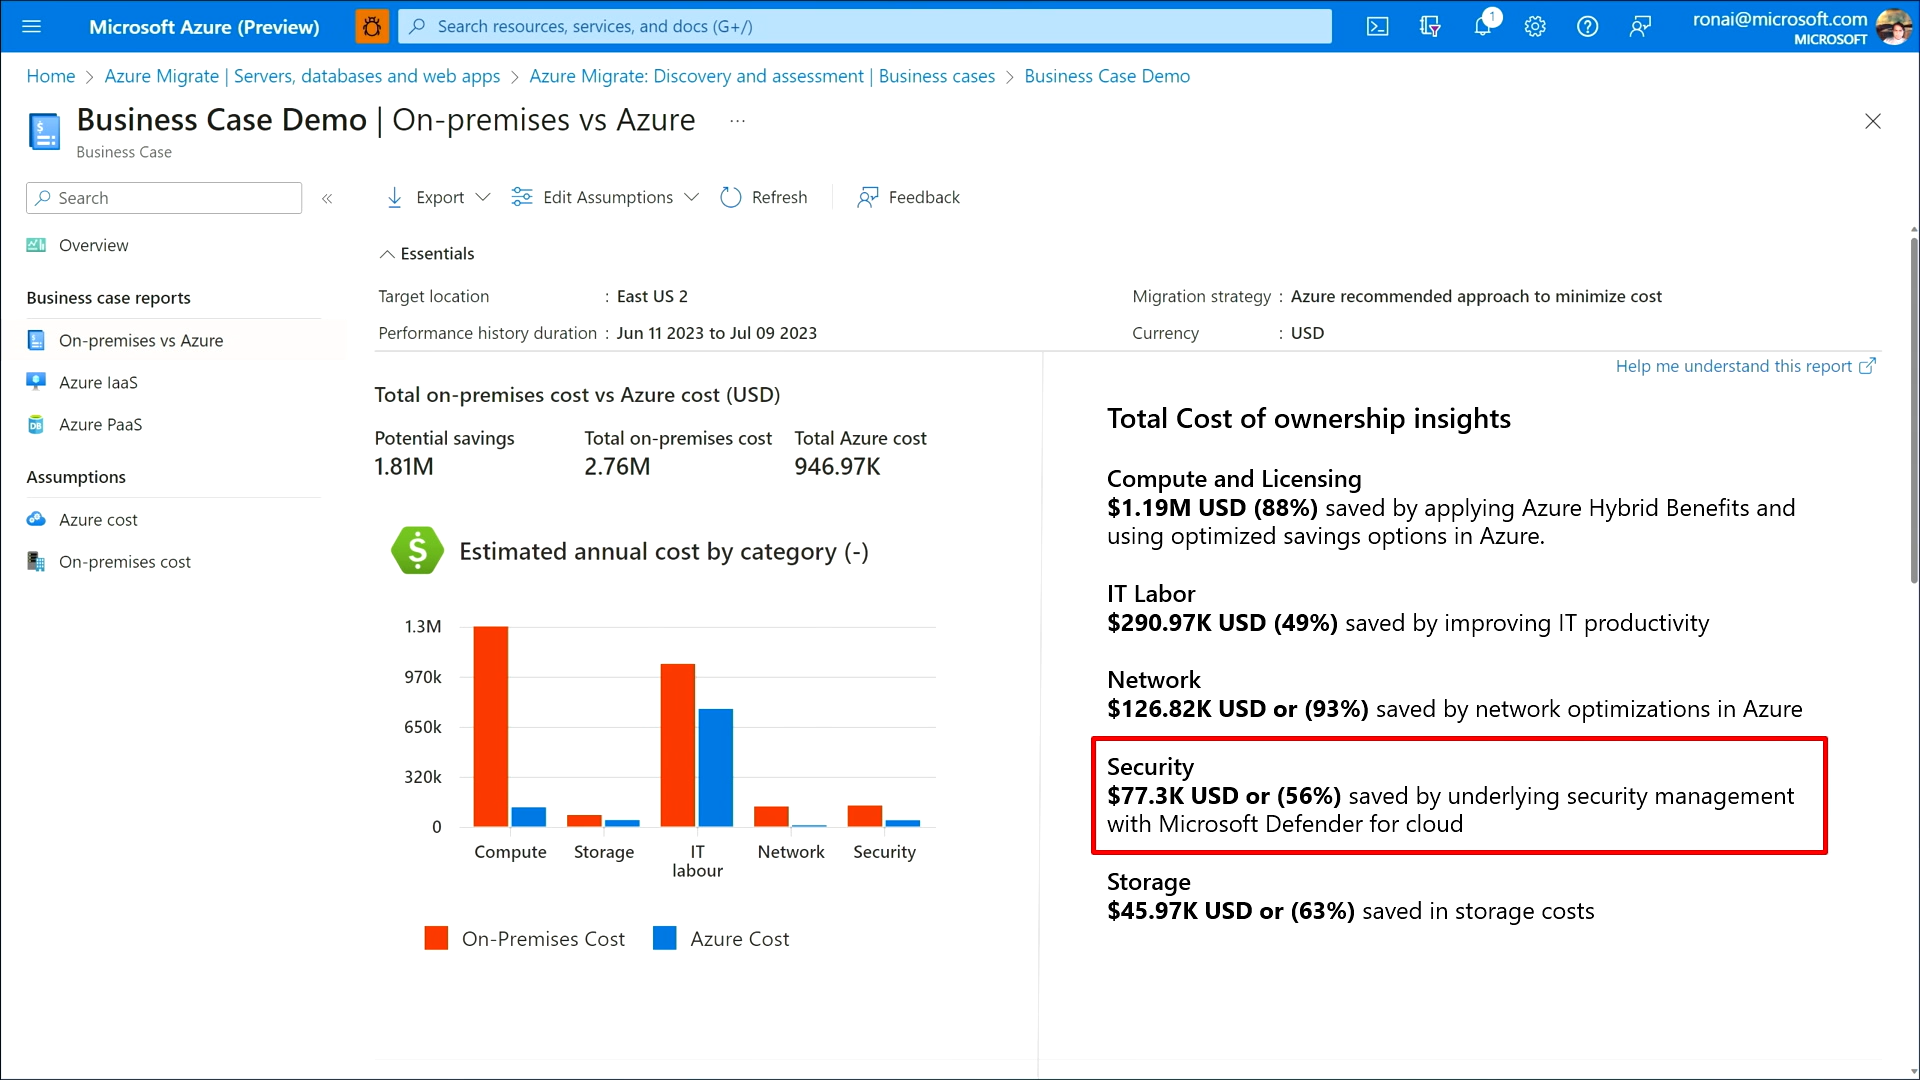
Task: Click the notifications bell icon
Action: (1482, 27)
